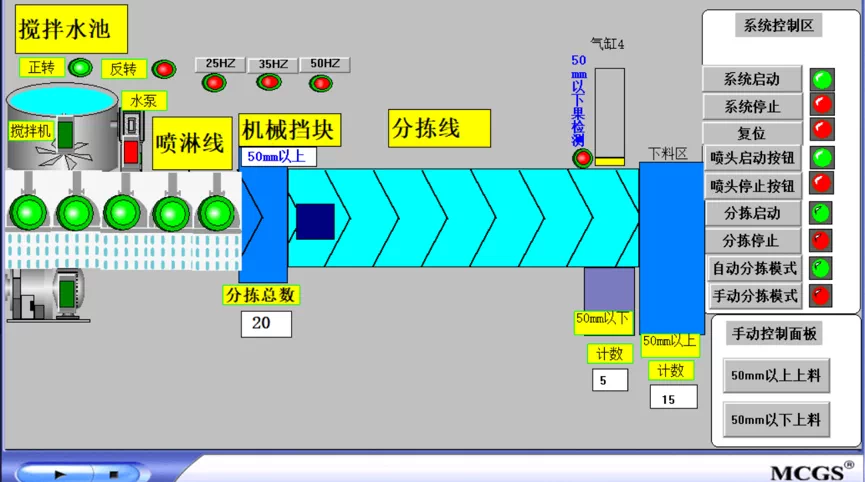Click the play button in bottom bar
This screenshot has width=865, height=482.
60,474
